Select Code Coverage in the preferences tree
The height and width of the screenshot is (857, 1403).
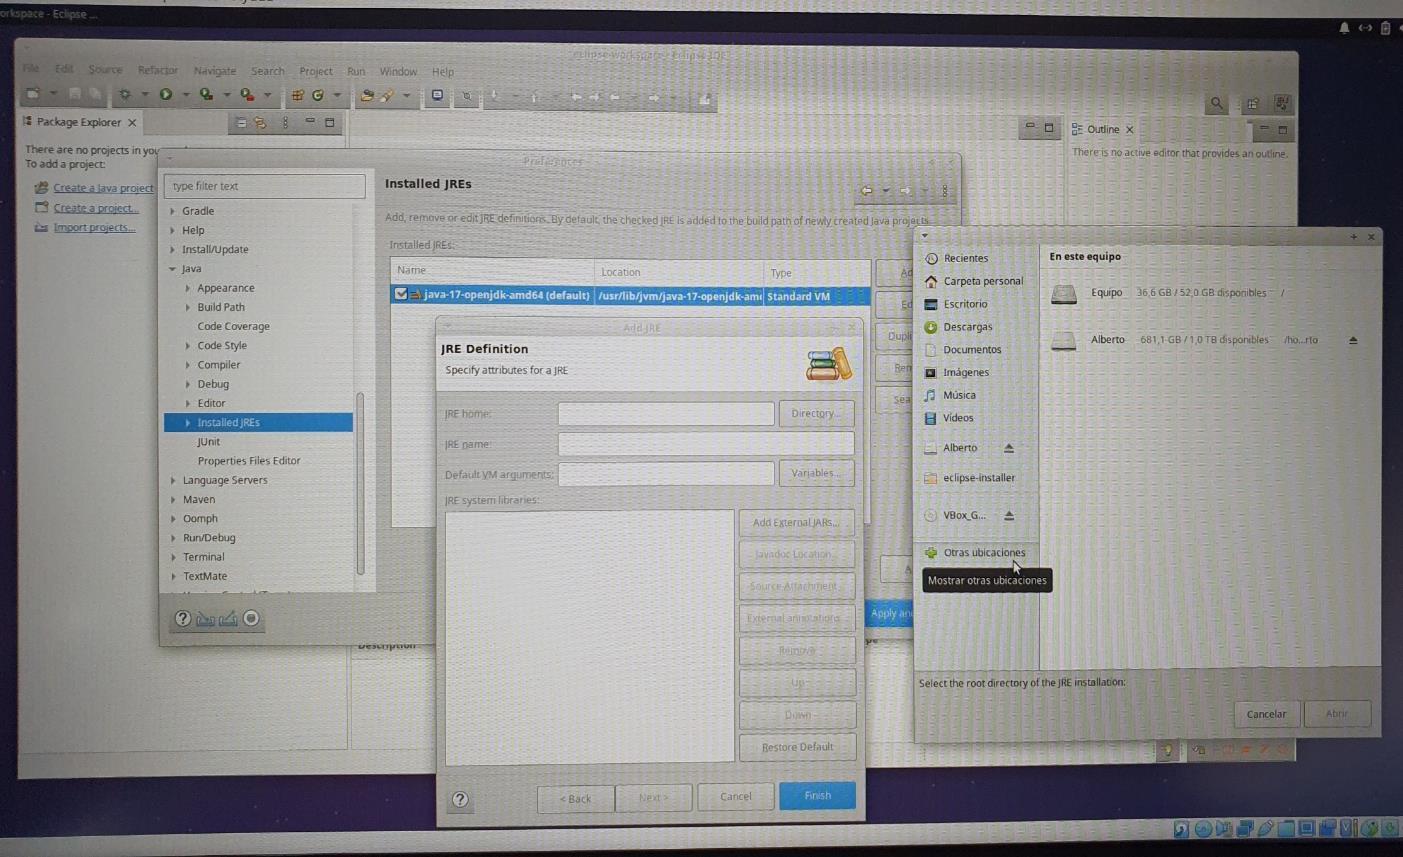pyautogui.click(x=233, y=327)
